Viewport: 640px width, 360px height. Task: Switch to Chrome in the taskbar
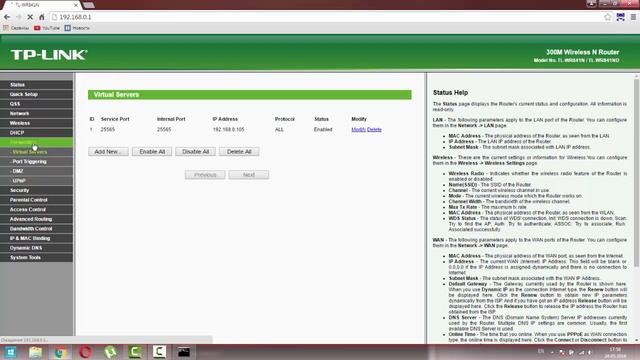pos(60,352)
